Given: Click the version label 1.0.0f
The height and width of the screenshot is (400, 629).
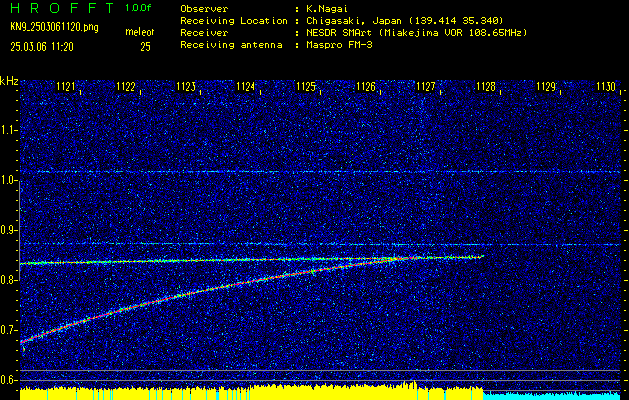Looking at the screenshot, I should (x=138, y=8).
